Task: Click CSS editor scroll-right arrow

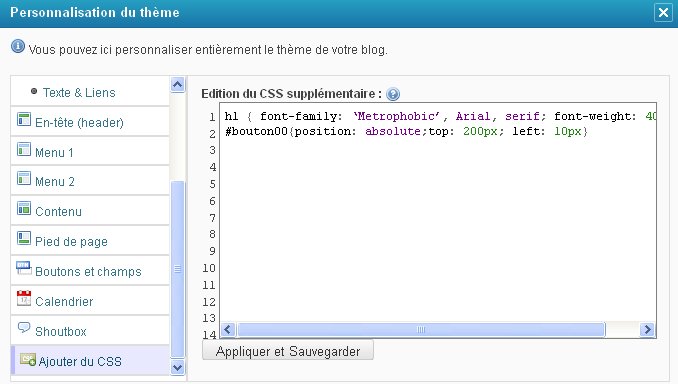Action: (x=647, y=330)
